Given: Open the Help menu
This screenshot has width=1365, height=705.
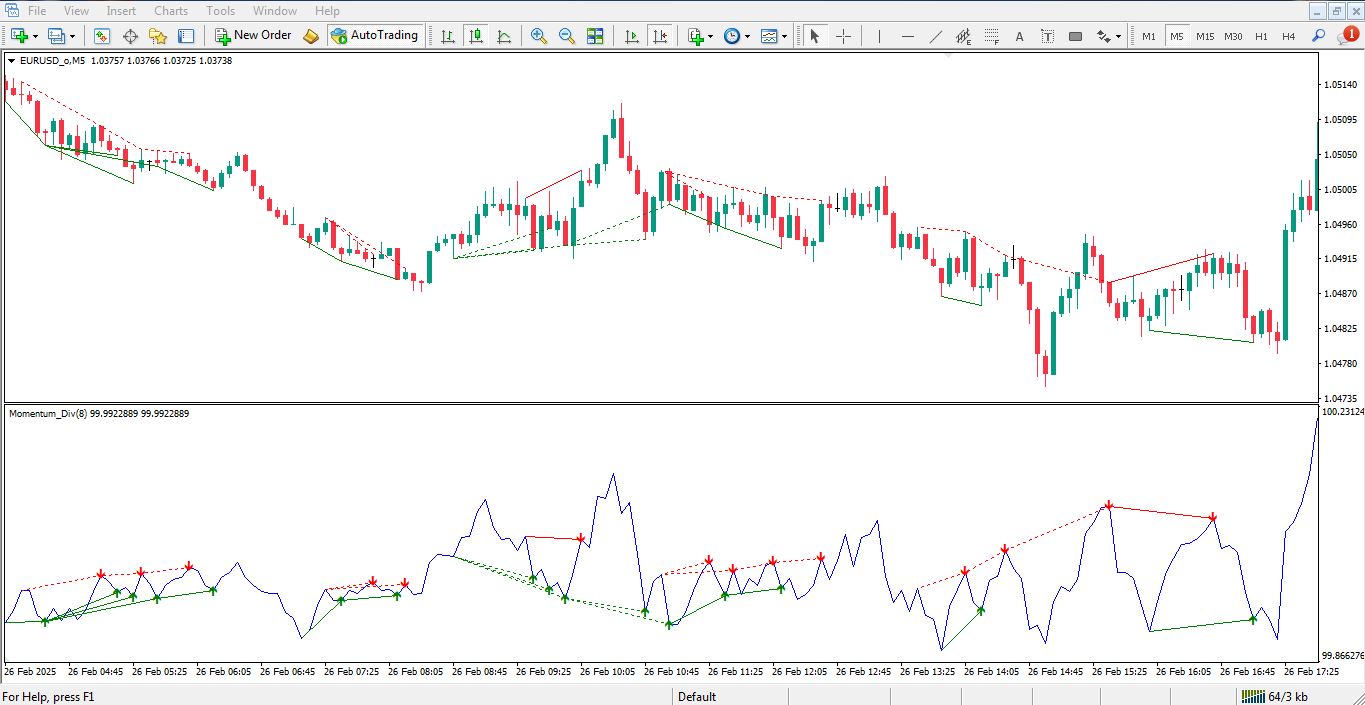Looking at the screenshot, I should pos(328,11).
